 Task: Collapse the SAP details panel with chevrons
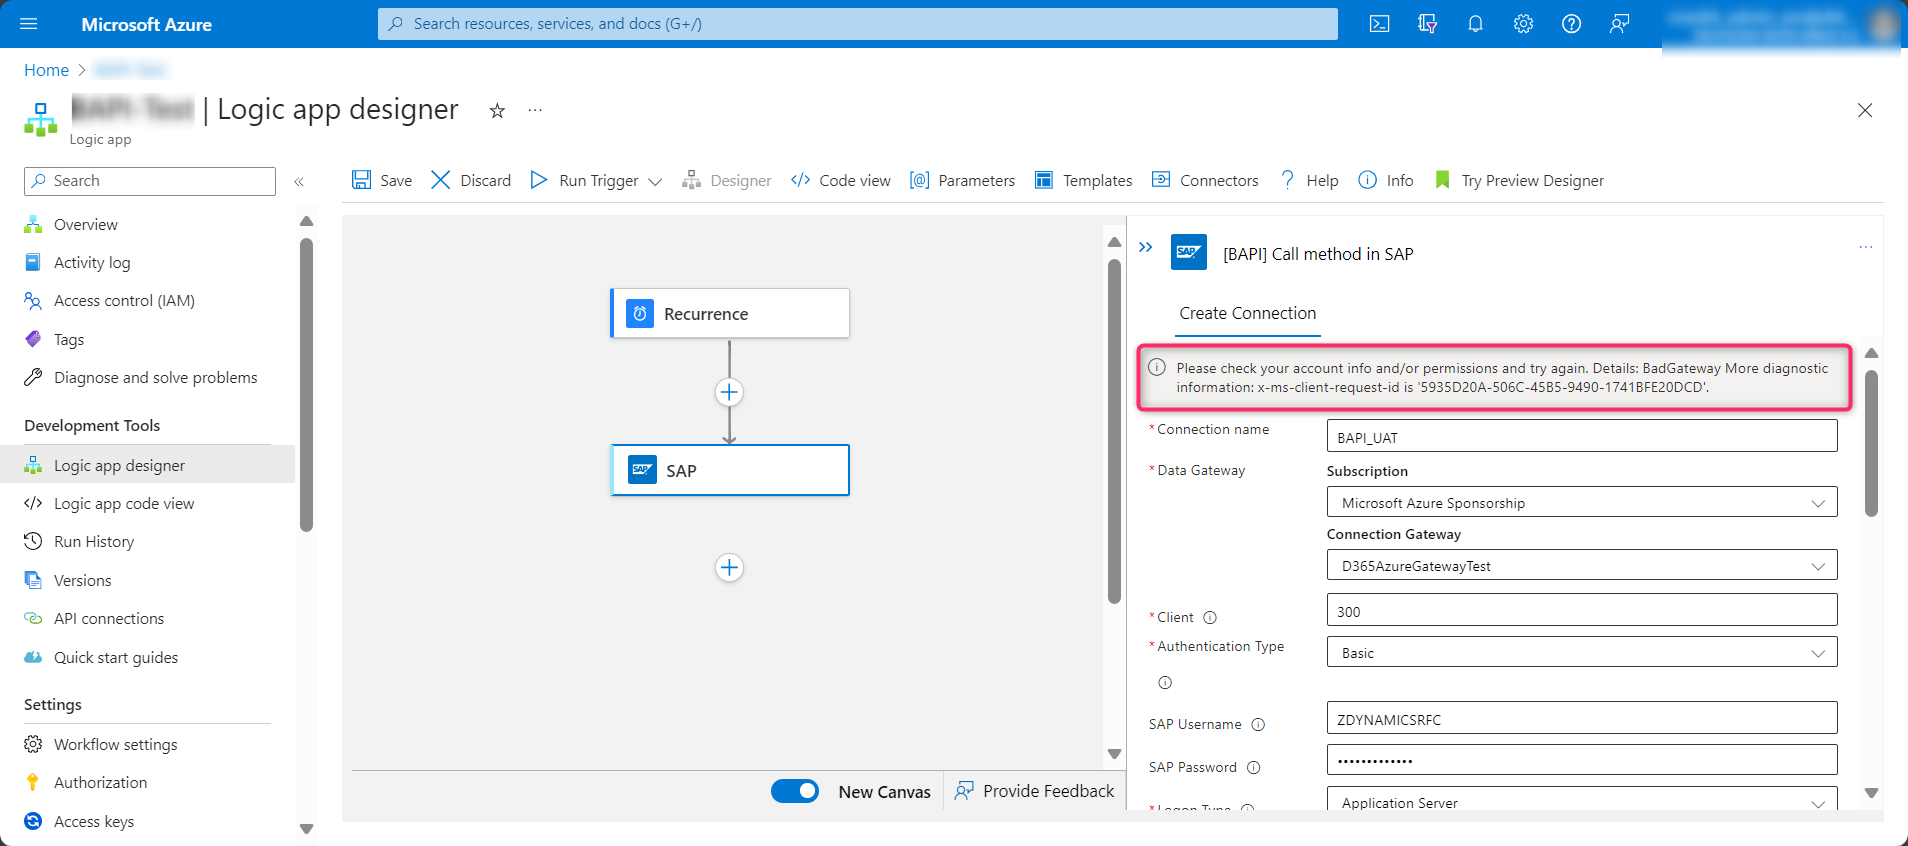click(x=1146, y=247)
